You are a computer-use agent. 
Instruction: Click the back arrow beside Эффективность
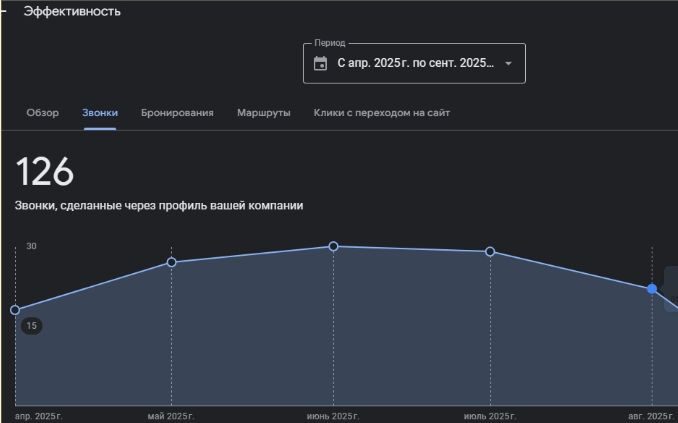5,11
